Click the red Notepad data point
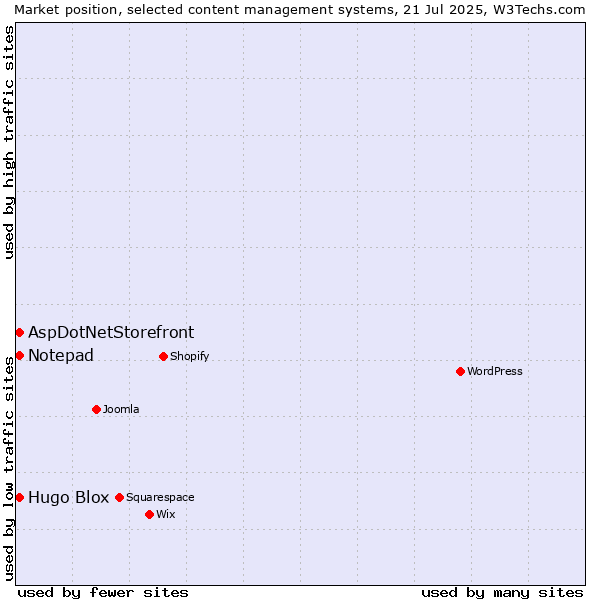 coord(20,356)
